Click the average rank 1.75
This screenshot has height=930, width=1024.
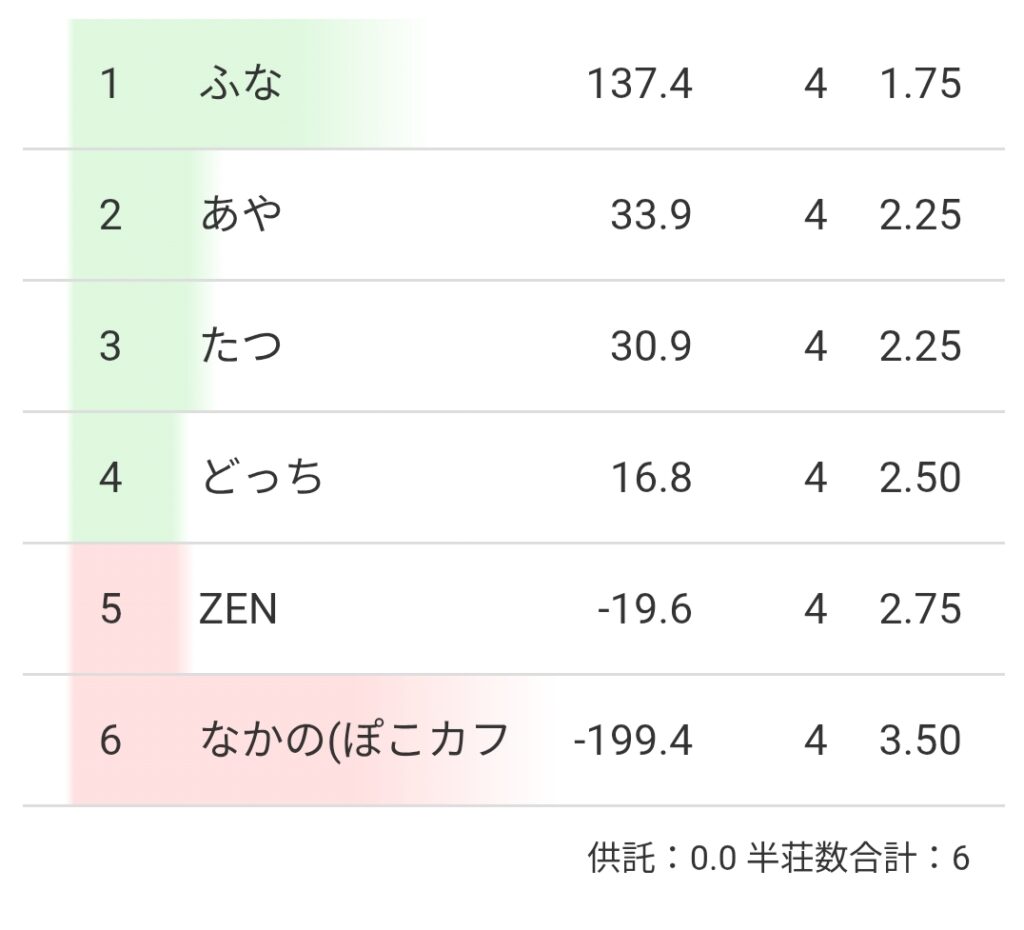point(920,84)
